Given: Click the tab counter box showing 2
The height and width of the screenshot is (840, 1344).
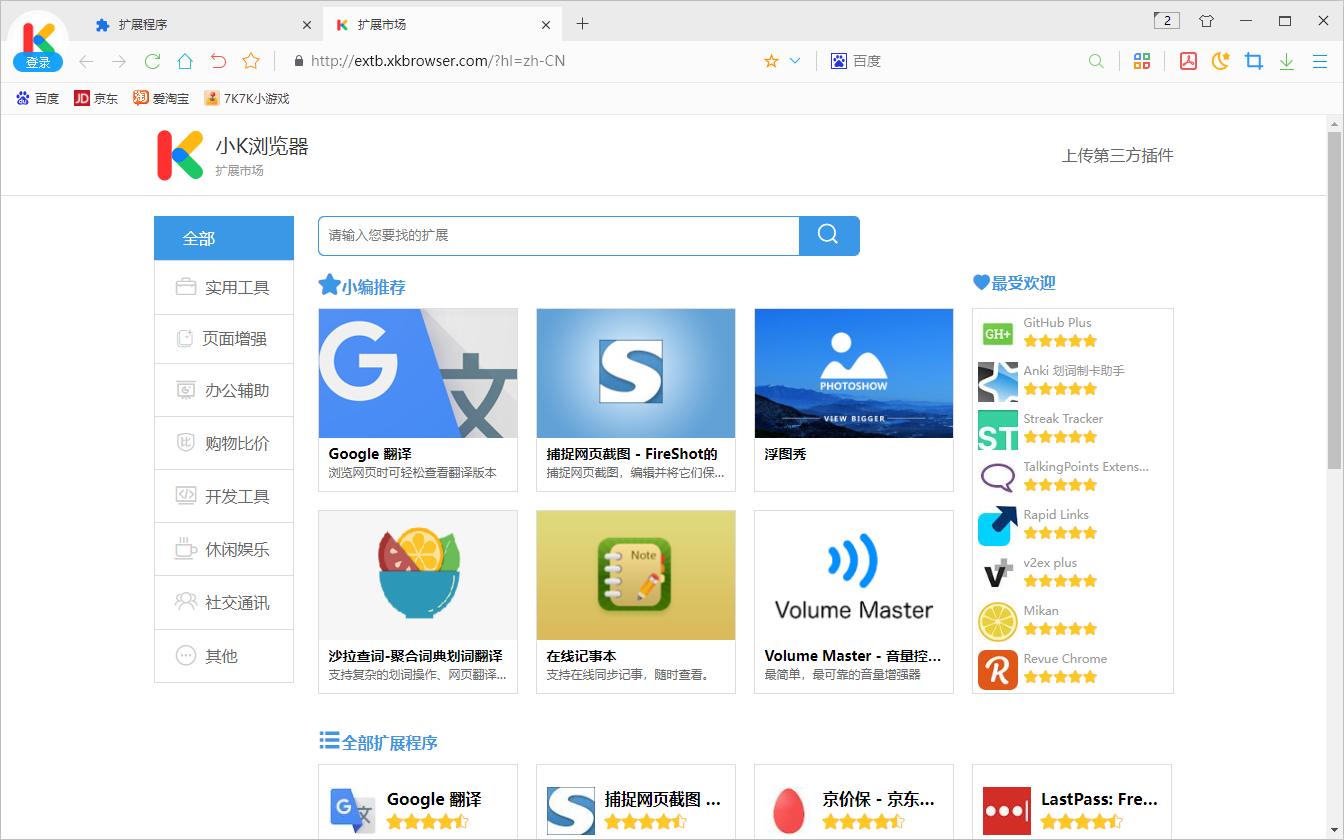Looking at the screenshot, I should click(x=1167, y=20).
